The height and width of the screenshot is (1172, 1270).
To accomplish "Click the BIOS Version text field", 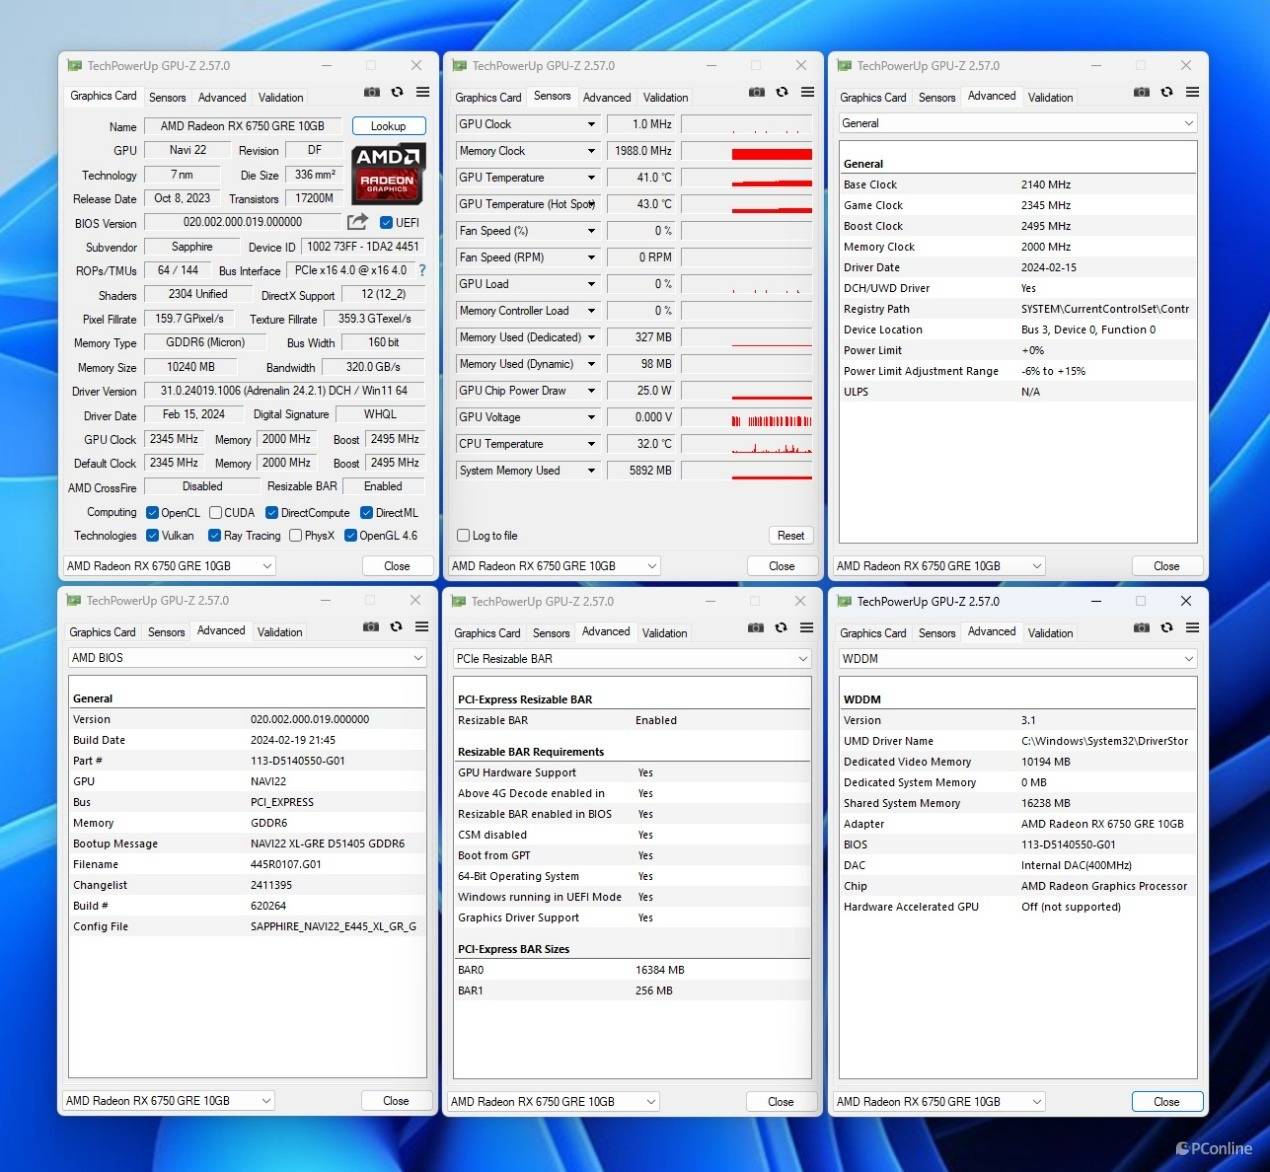I will click(242, 222).
